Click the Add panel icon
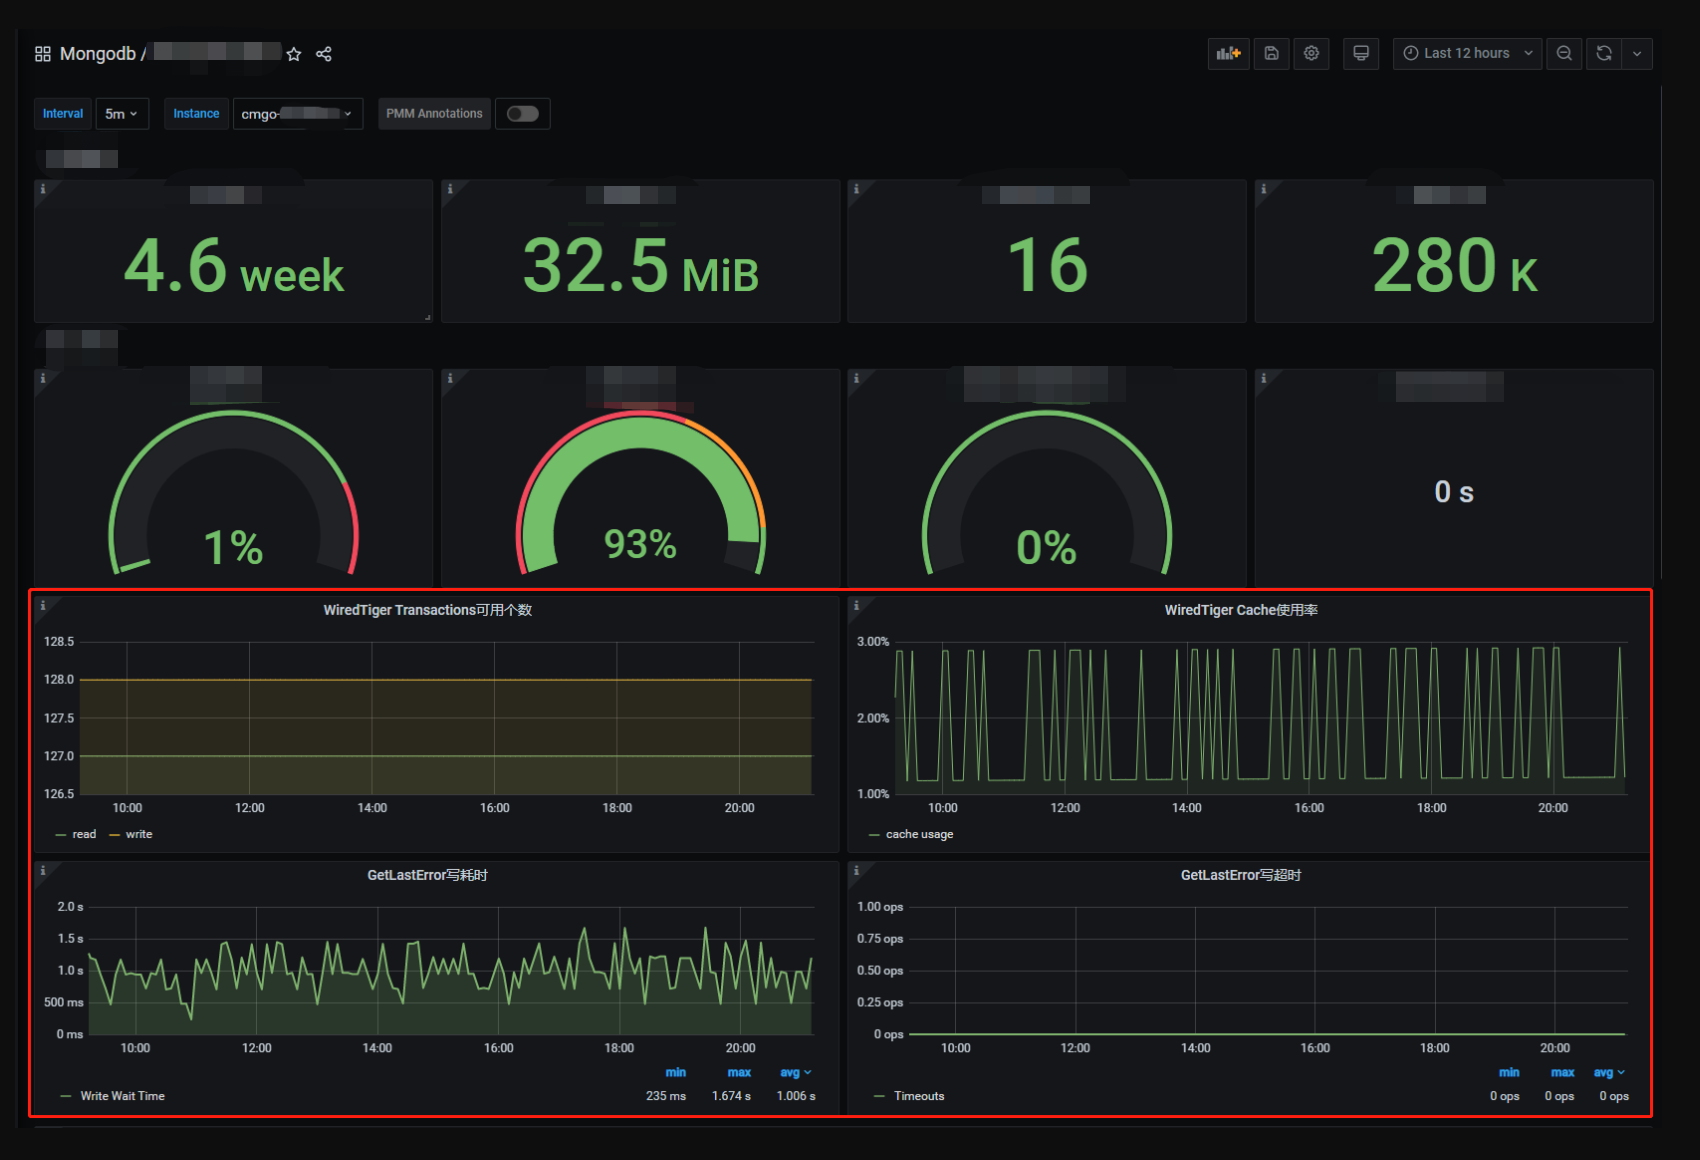 tap(1228, 54)
